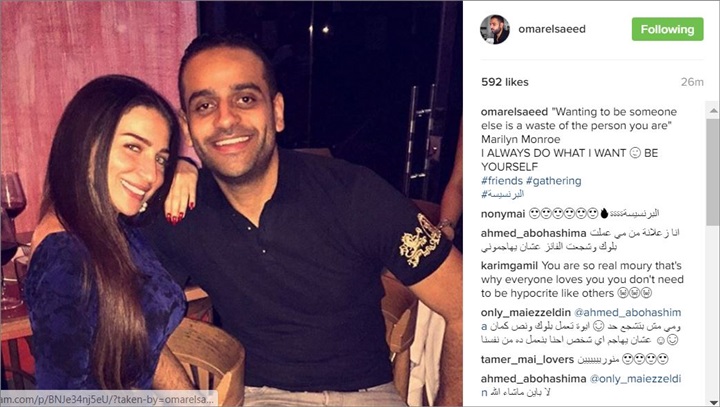Open the #gathering hashtag
This screenshot has width=720, height=407.
coord(554,181)
